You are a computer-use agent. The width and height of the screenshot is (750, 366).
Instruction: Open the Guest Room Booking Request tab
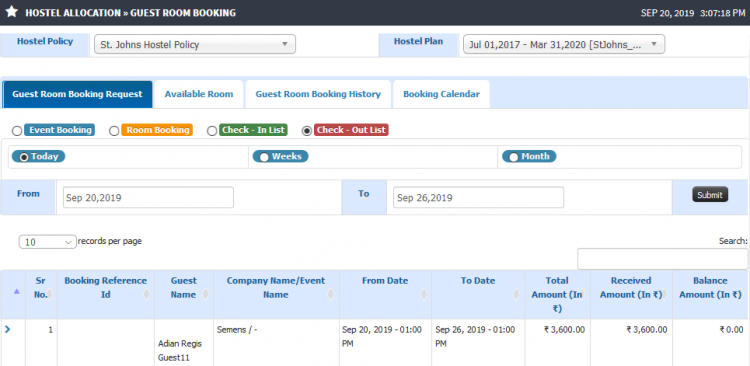[77, 94]
